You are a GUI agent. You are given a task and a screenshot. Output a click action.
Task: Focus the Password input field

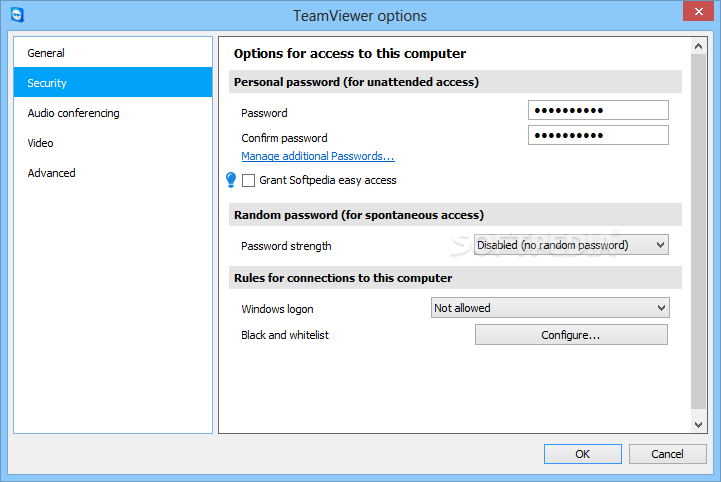coord(598,111)
